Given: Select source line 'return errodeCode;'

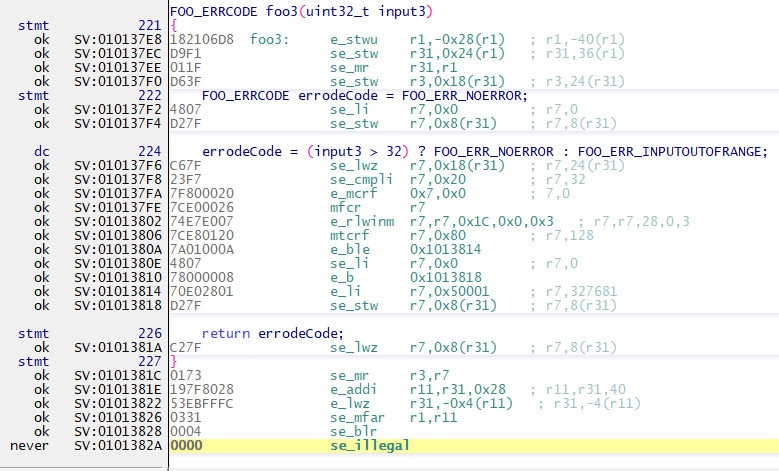Looking at the screenshot, I should coord(272,333).
